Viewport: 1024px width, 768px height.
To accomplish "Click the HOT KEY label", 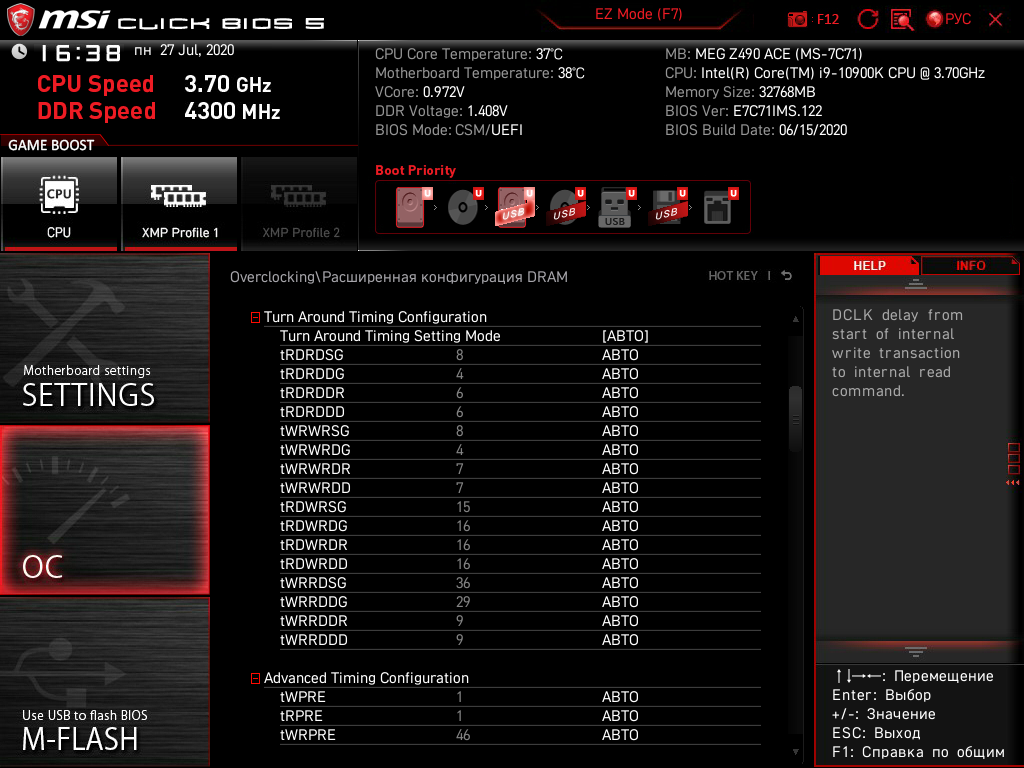I will tap(733, 276).
